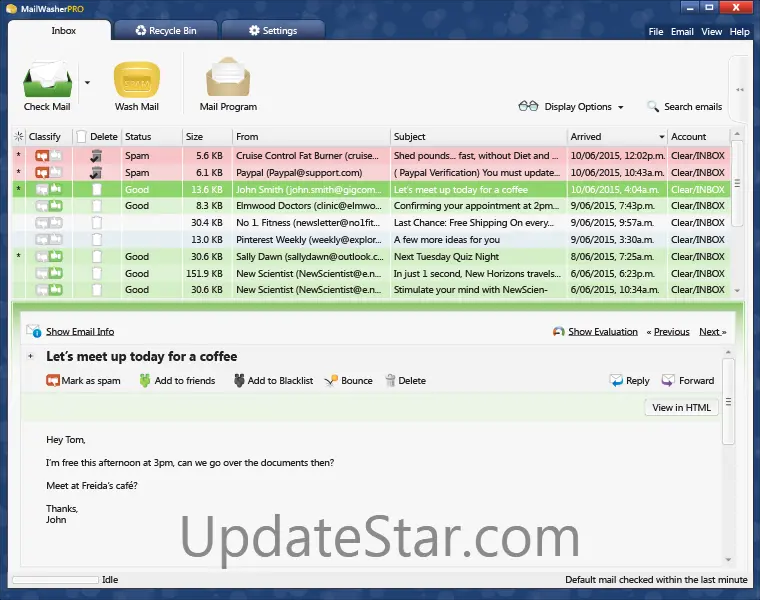760x600 pixels.
Task: Open the Mail Program icon
Action: tap(228, 79)
